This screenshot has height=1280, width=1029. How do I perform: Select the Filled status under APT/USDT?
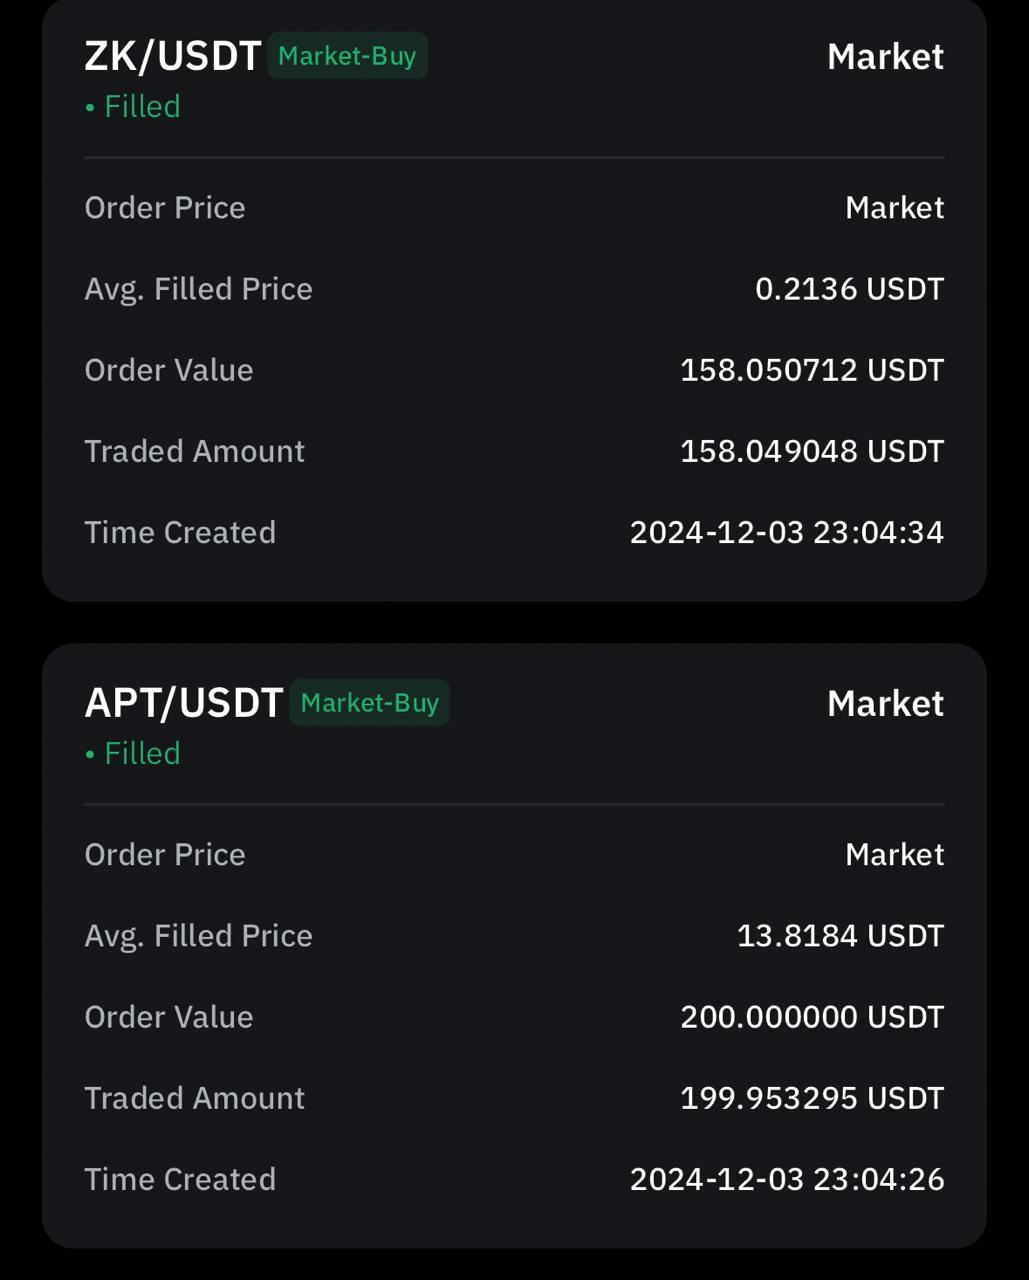pos(133,753)
